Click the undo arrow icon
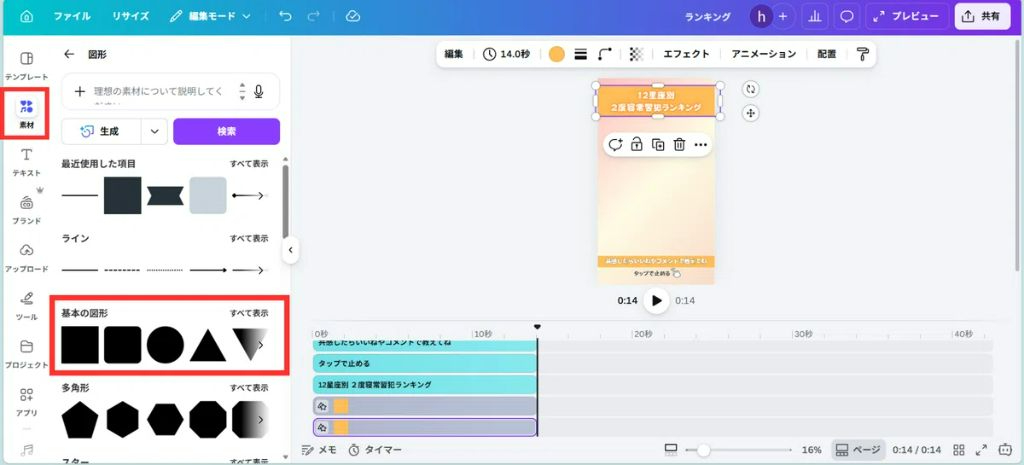 (286, 17)
